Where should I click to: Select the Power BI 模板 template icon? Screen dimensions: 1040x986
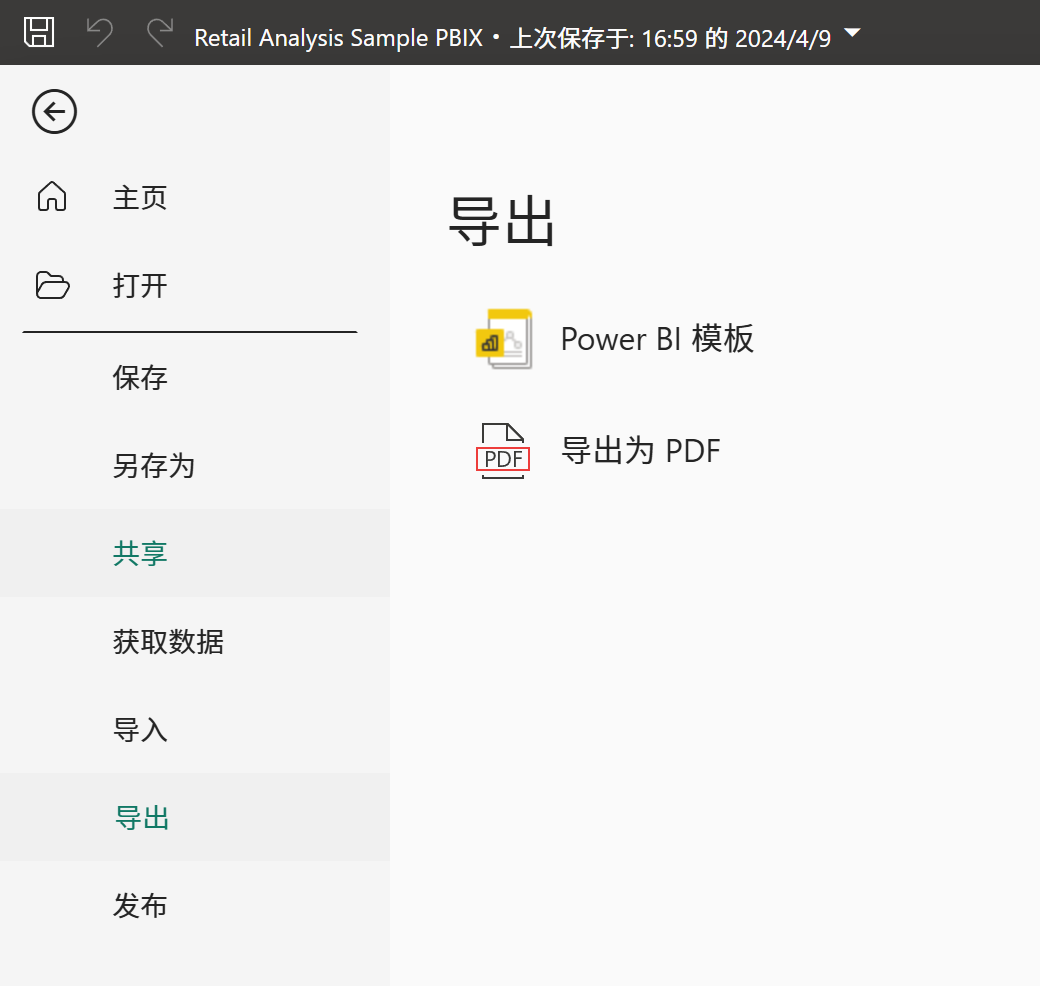pos(503,338)
